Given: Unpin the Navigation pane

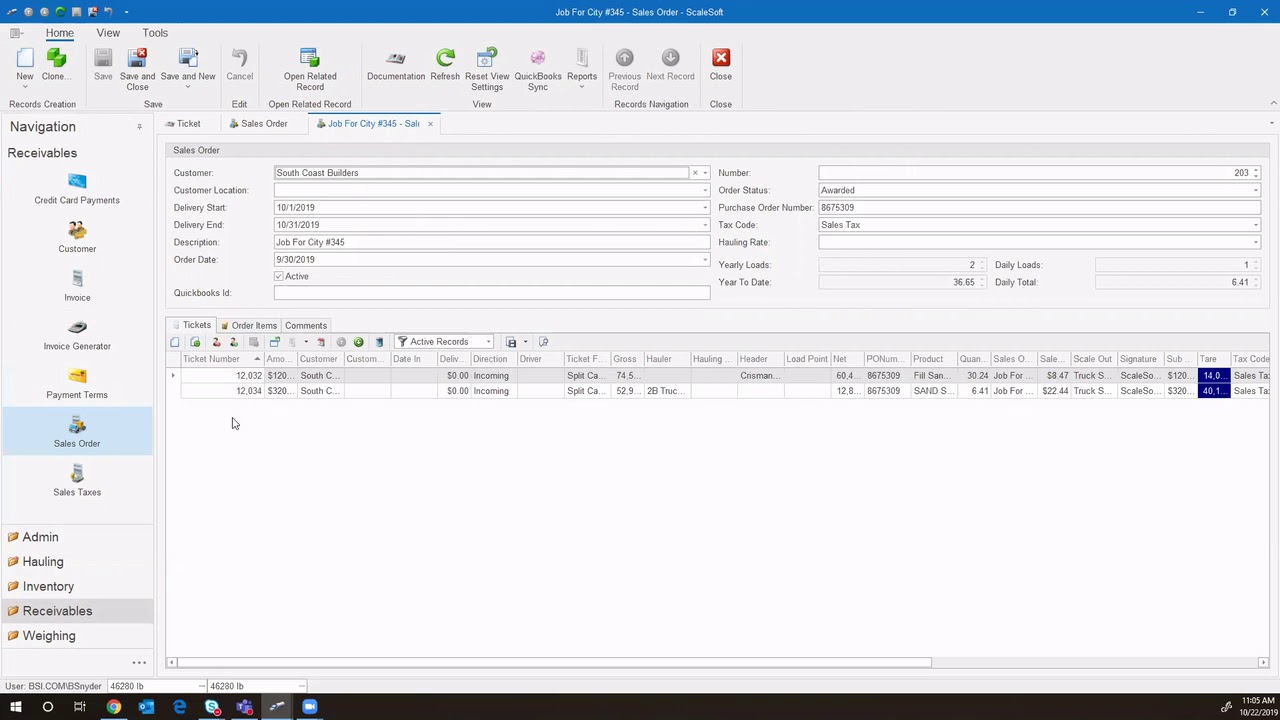Looking at the screenshot, I should (x=139, y=127).
